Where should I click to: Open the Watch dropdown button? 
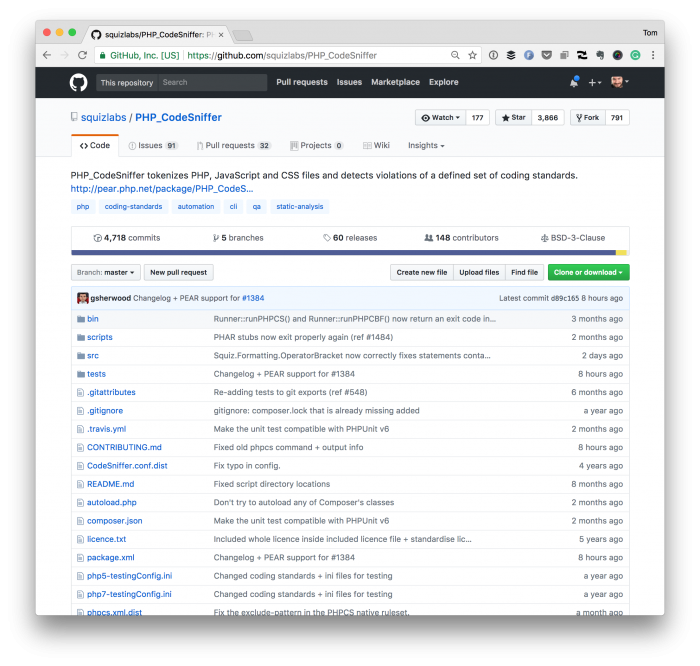(x=440, y=118)
